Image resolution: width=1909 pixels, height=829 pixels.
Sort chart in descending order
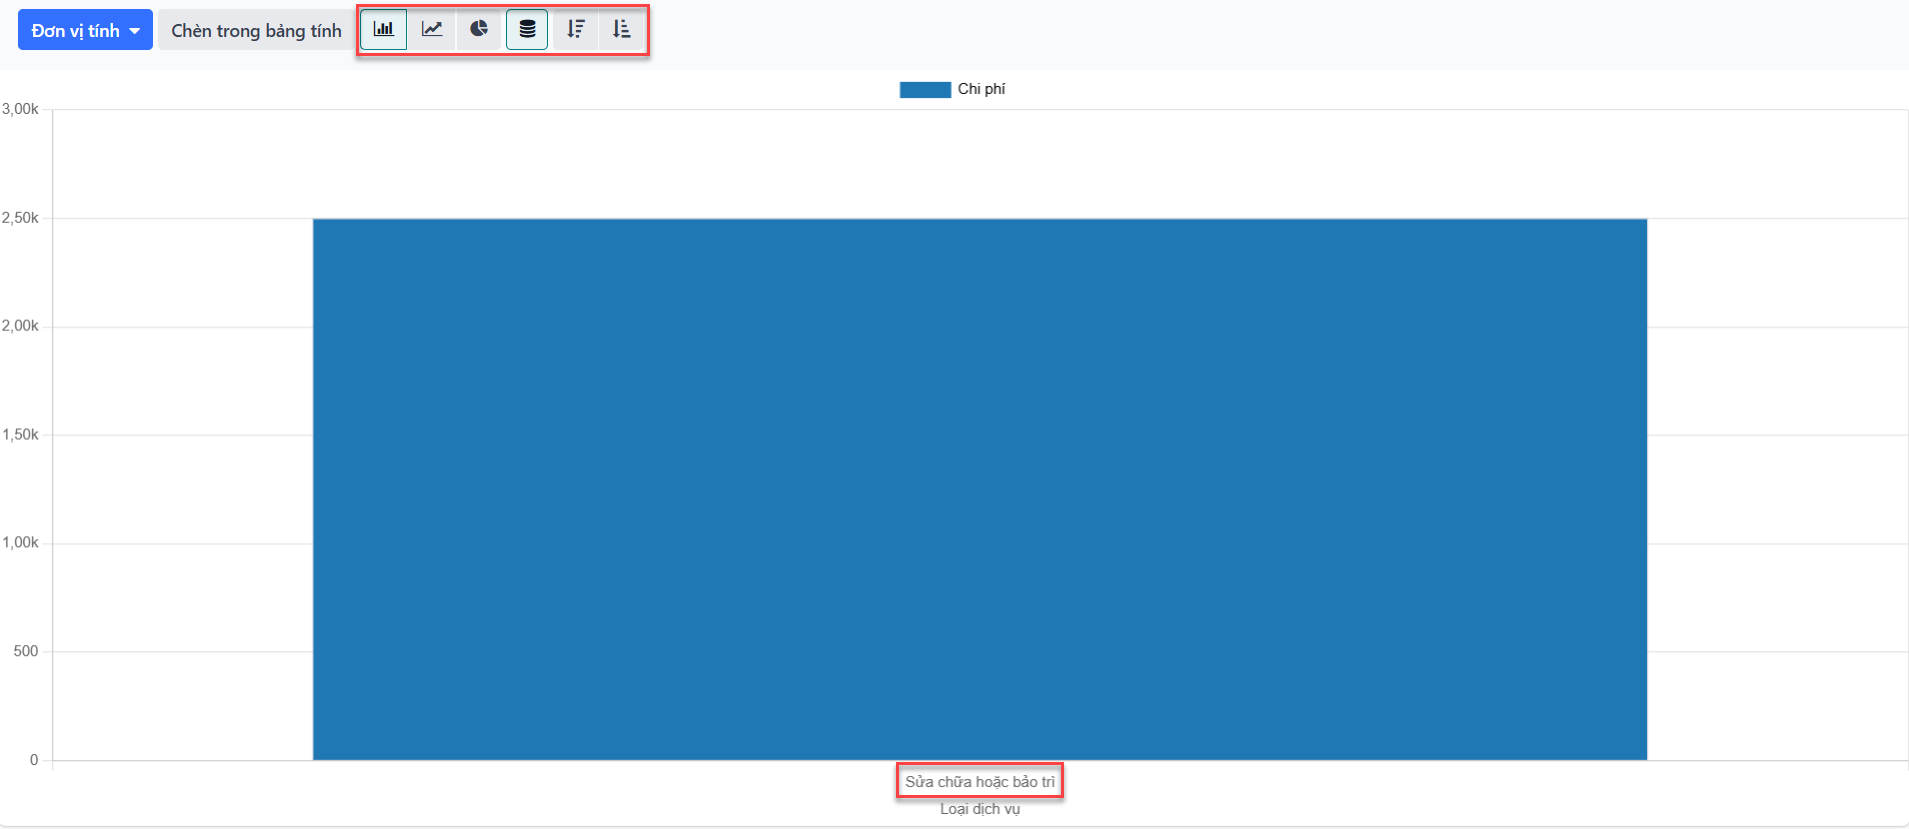coord(575,29)
